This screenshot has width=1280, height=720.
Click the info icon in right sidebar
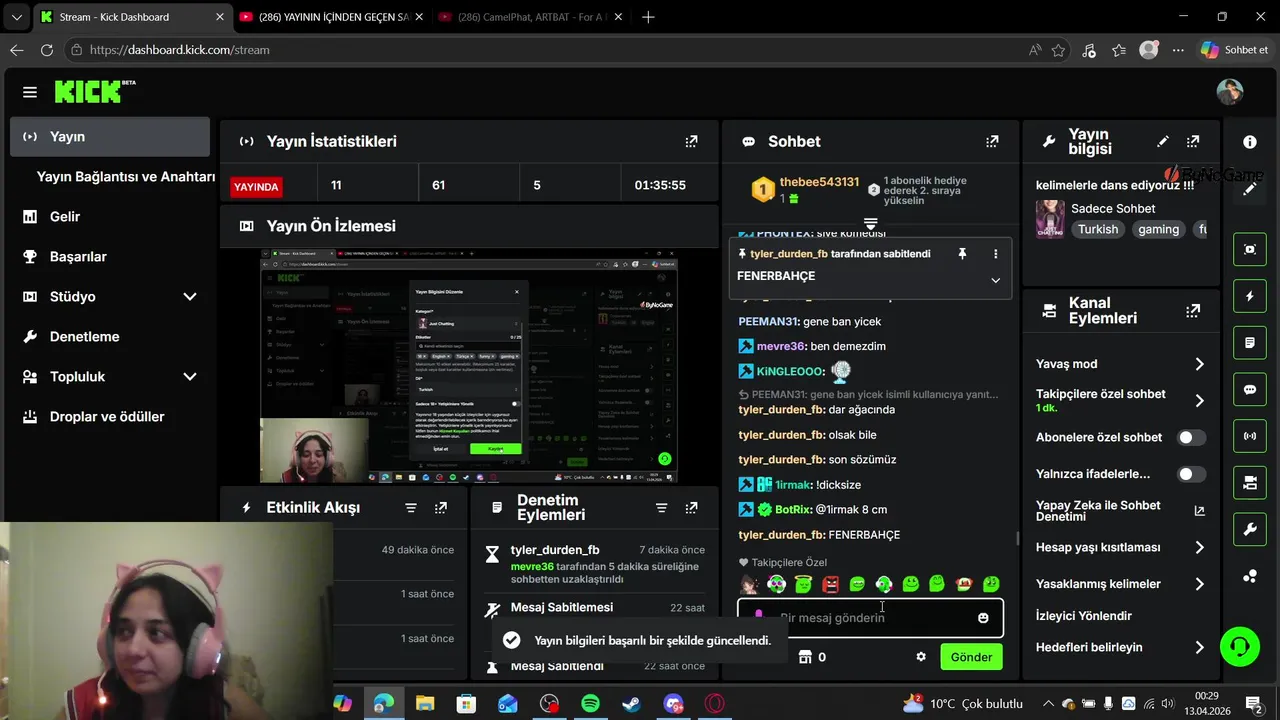coord(1250,143)
